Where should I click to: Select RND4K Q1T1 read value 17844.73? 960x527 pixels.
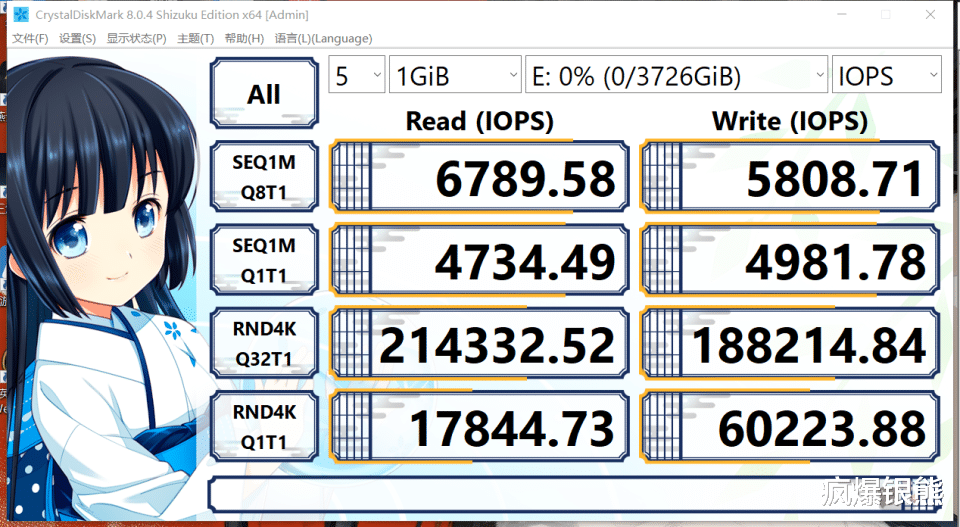pos(479,427)
